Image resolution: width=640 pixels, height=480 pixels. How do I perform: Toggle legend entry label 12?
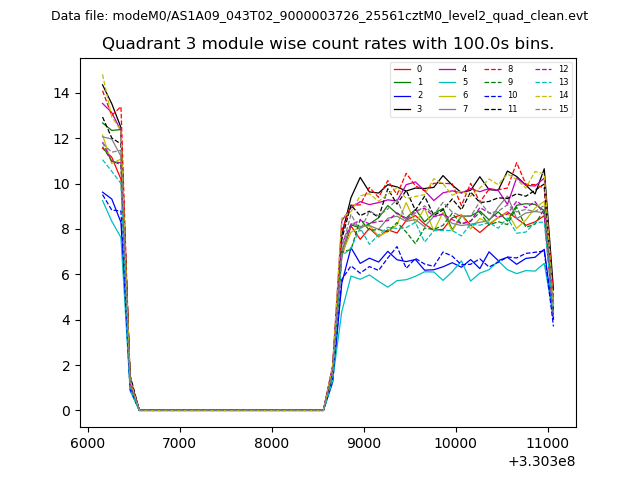[563, 69]
